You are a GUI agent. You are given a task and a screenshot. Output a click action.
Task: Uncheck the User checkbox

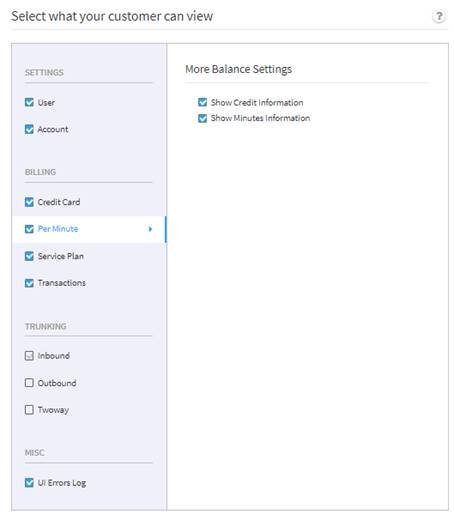click(x=29, y=102)
